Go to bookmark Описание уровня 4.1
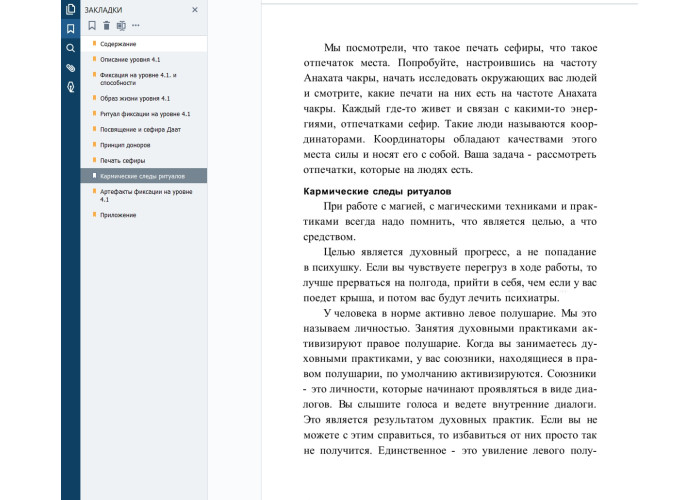The height and width of the screenshot is (500, 700). [x=130, y=59]
